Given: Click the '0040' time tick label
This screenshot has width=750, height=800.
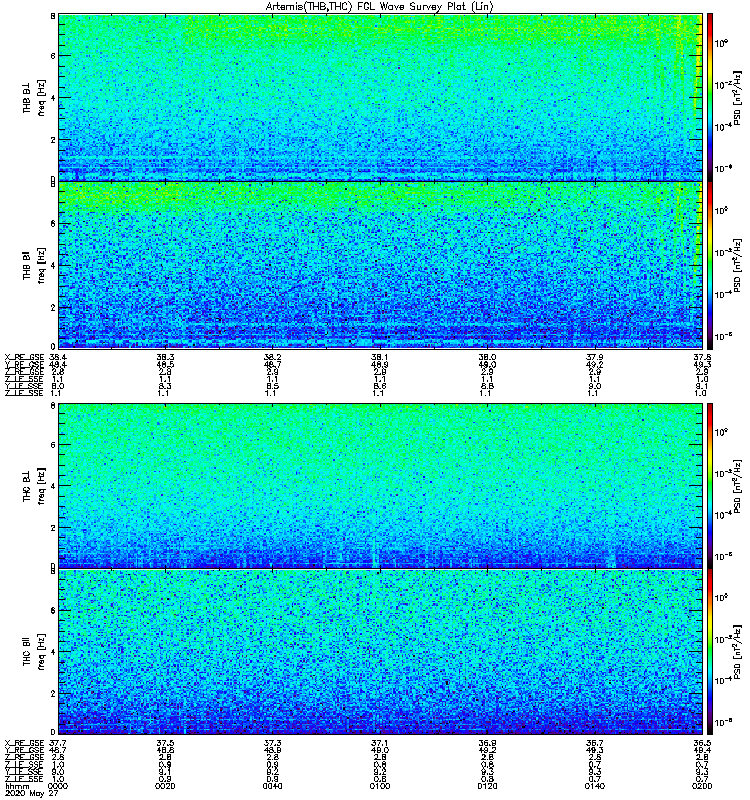Looking at the screenshot, I should coord(272,786).
